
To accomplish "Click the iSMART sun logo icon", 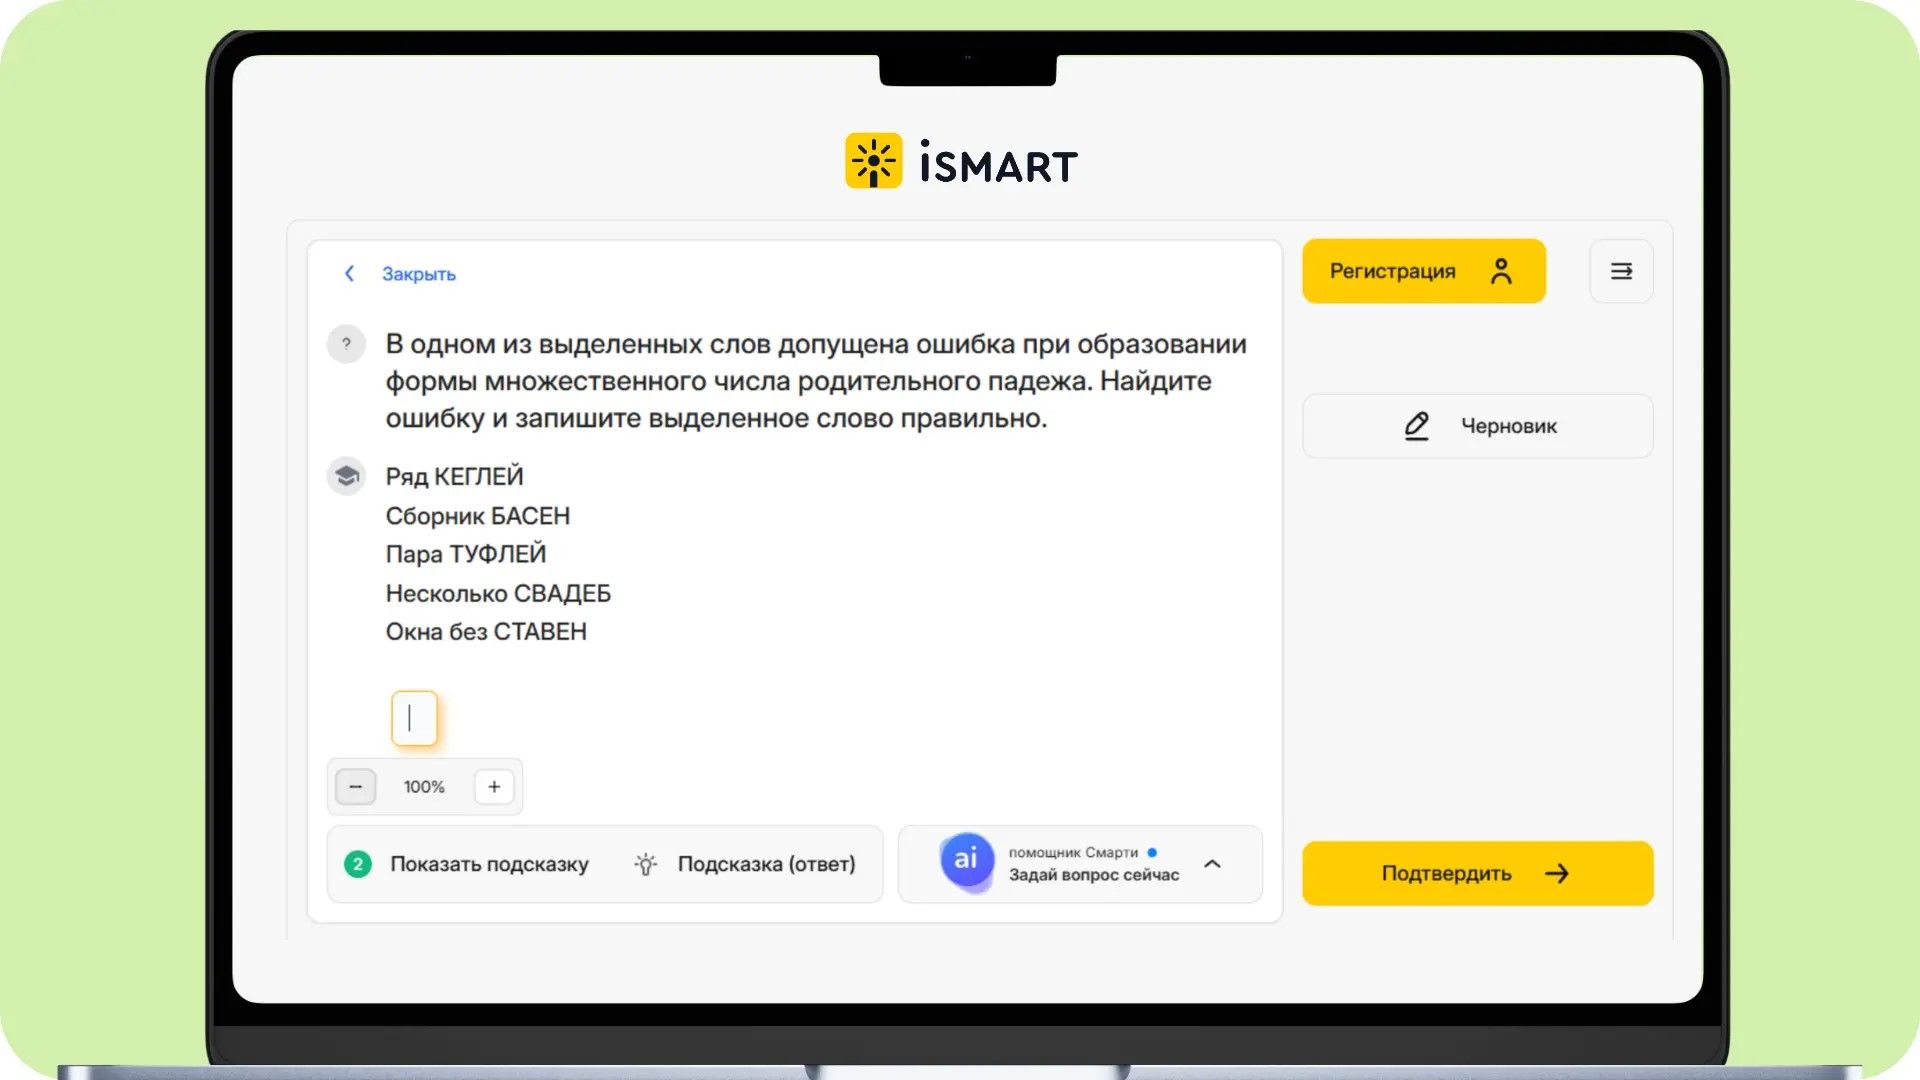I will [x=873, y=161].
